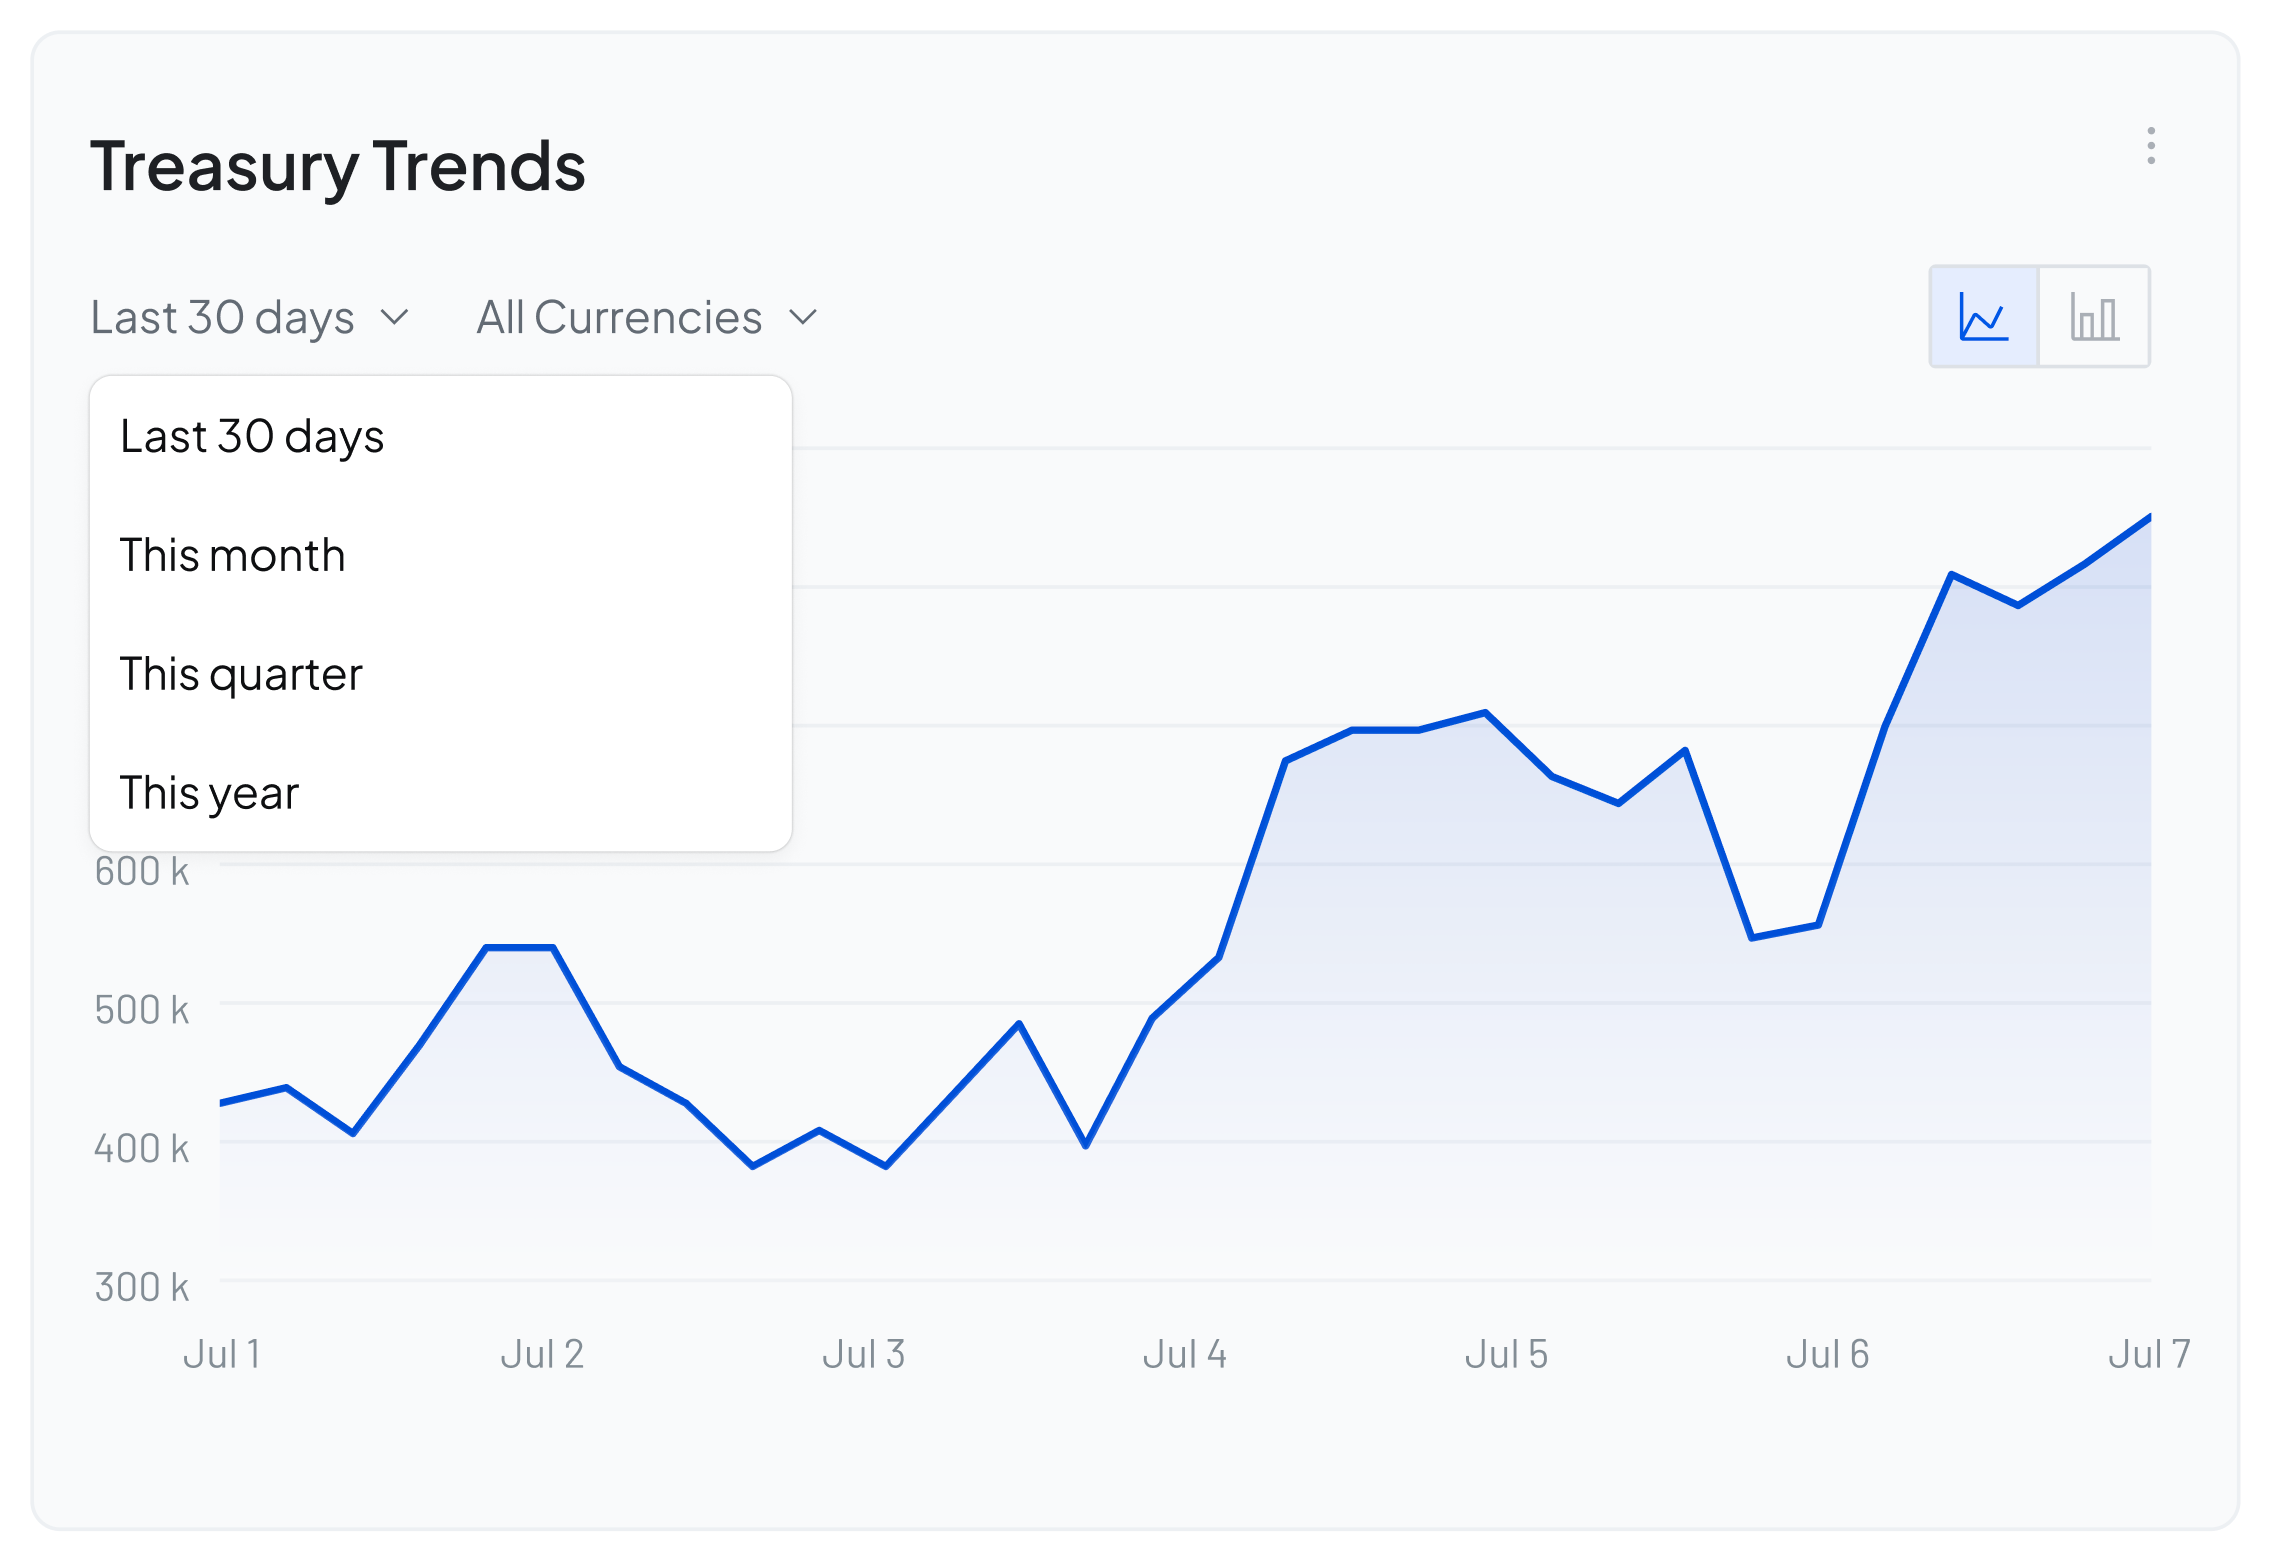Click the Jul 1 axis label
The width and height of the screenshot is (2276, 1568).
[x=222, y=1354]
